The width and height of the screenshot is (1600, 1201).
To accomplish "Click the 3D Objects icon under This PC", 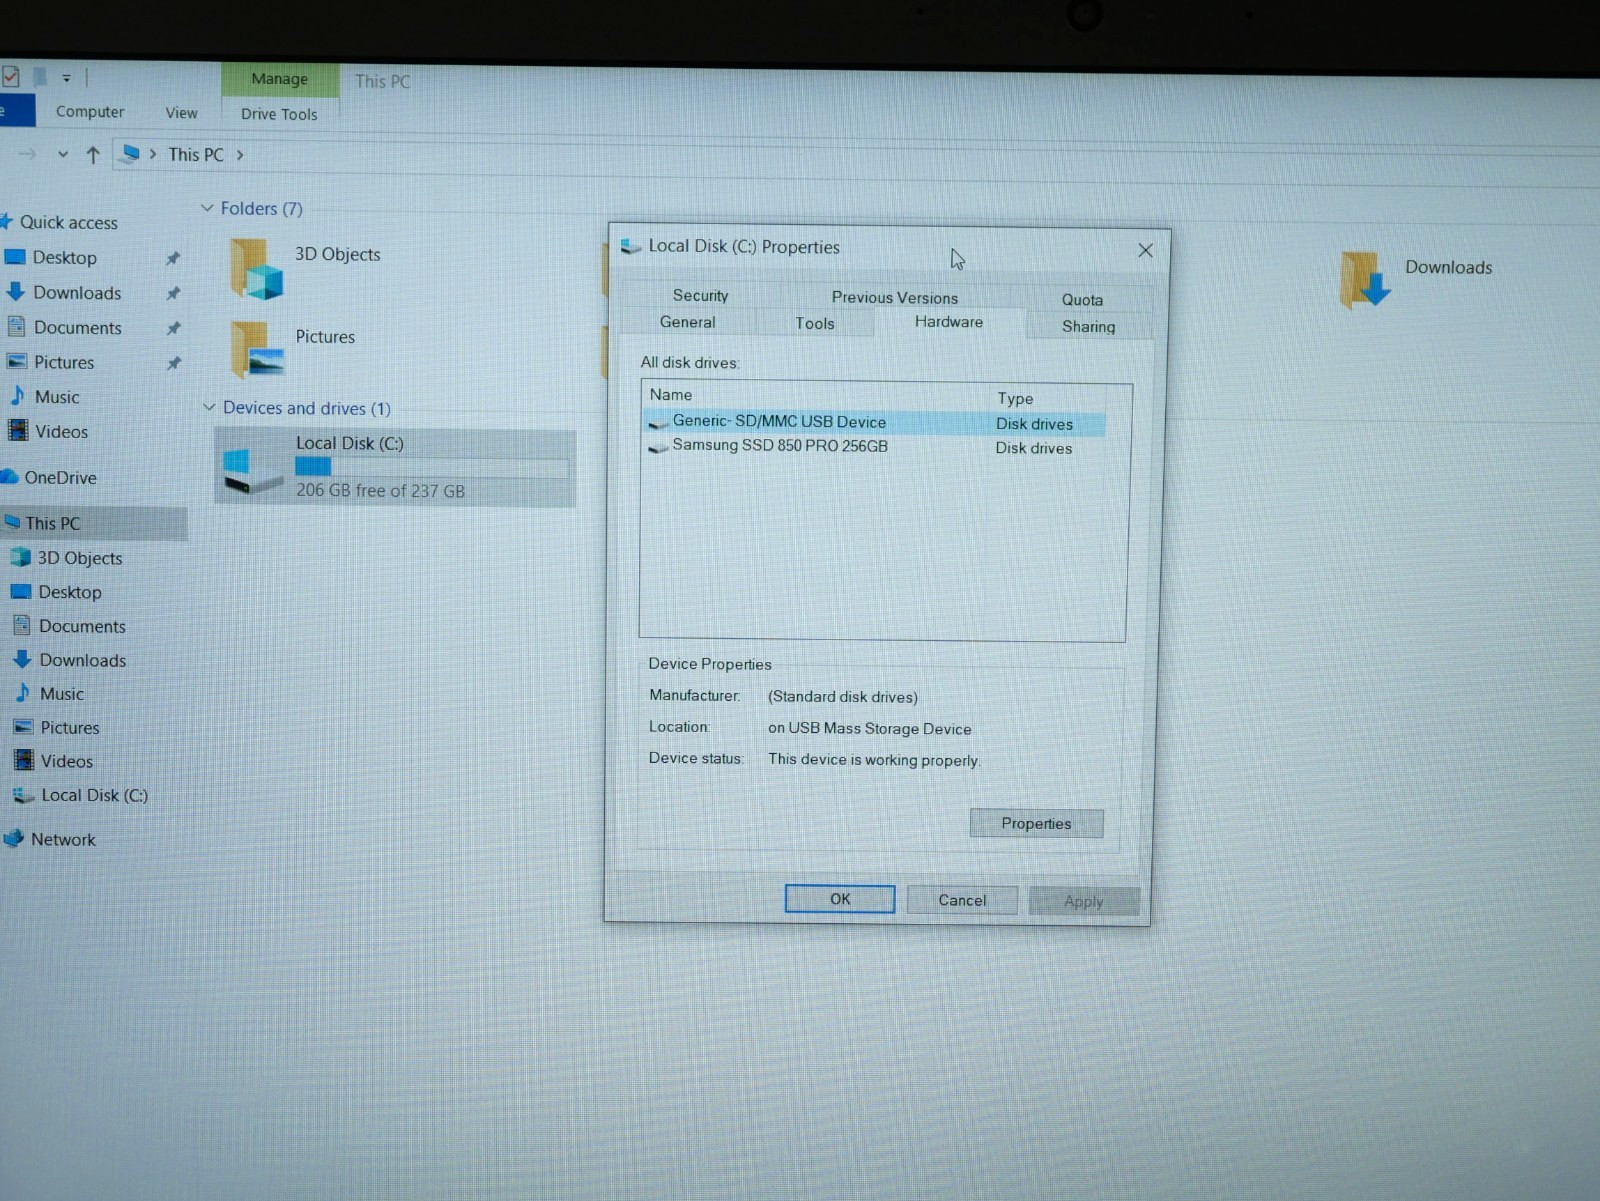I will (20, 557).
